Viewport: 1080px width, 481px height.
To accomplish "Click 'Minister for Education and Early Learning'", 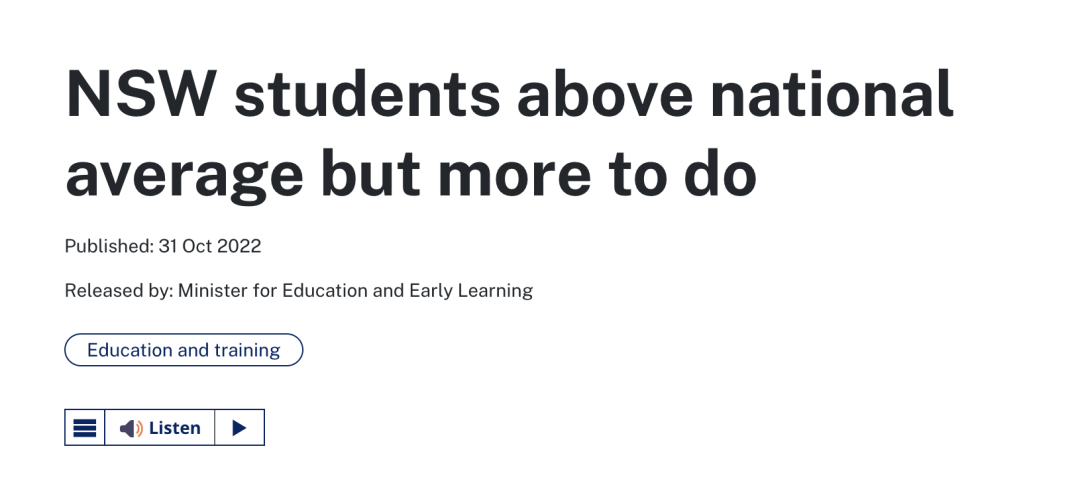I will 355,290.
